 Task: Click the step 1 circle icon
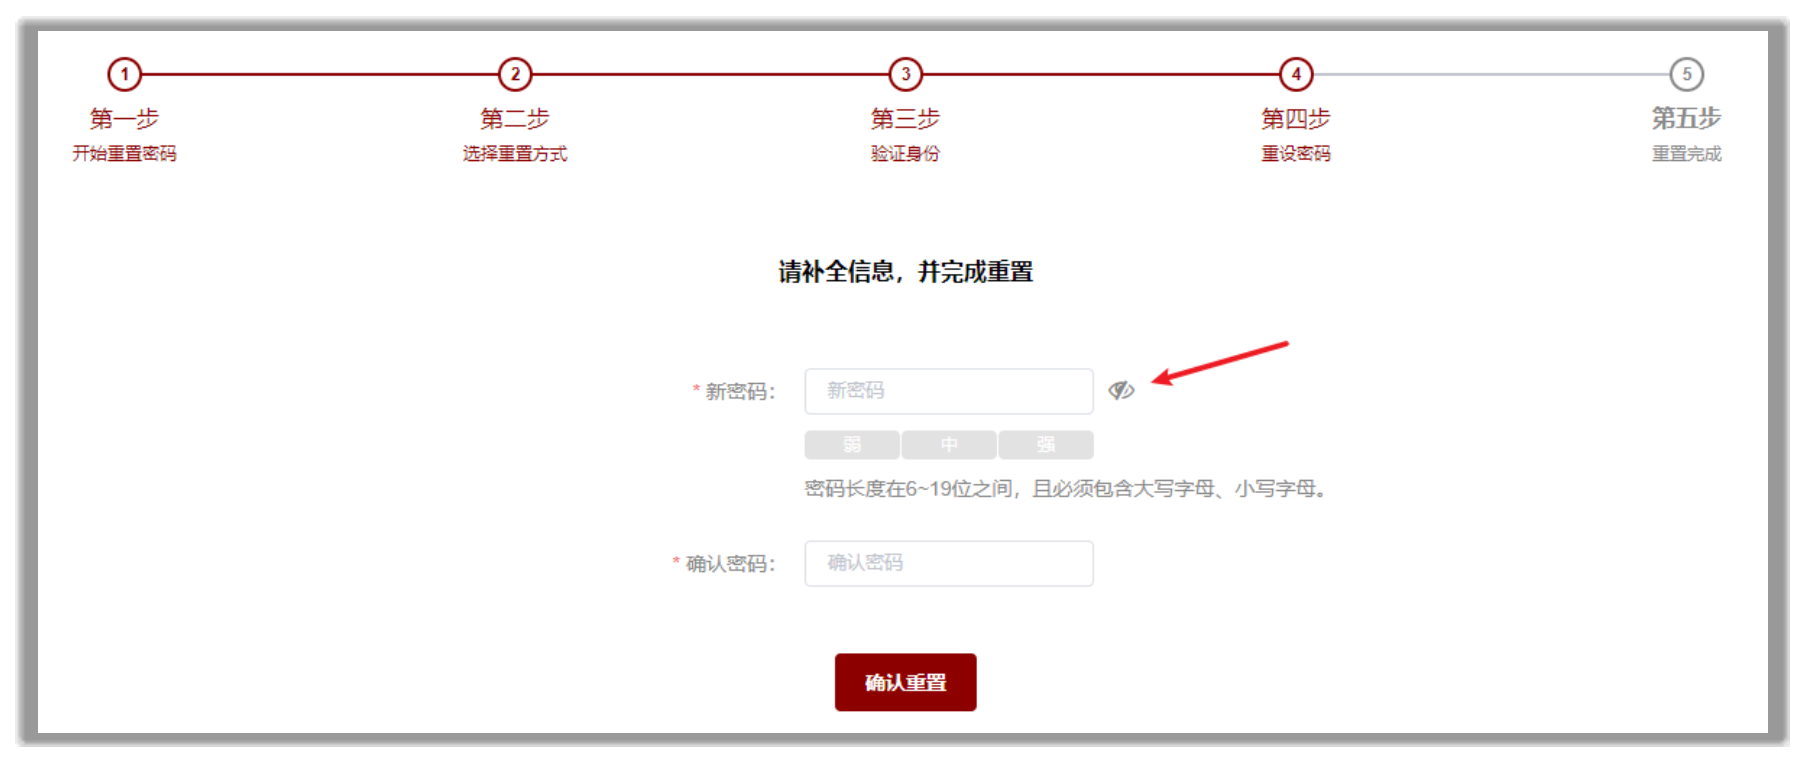(x=125, y=74)
